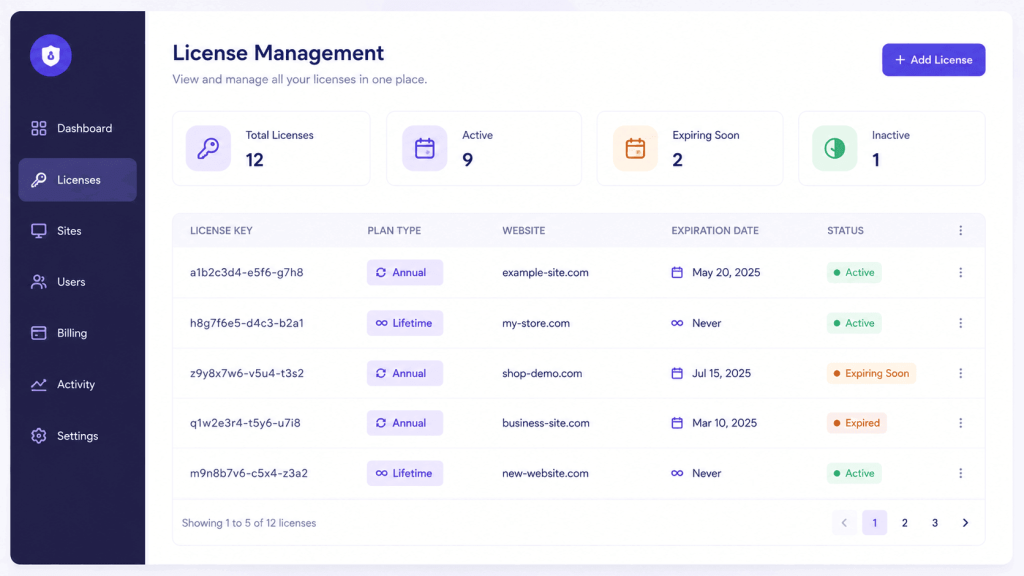The width and height of the screenshot is (1024, 576).
Task: Open the table header options menu
Action: 961,231
